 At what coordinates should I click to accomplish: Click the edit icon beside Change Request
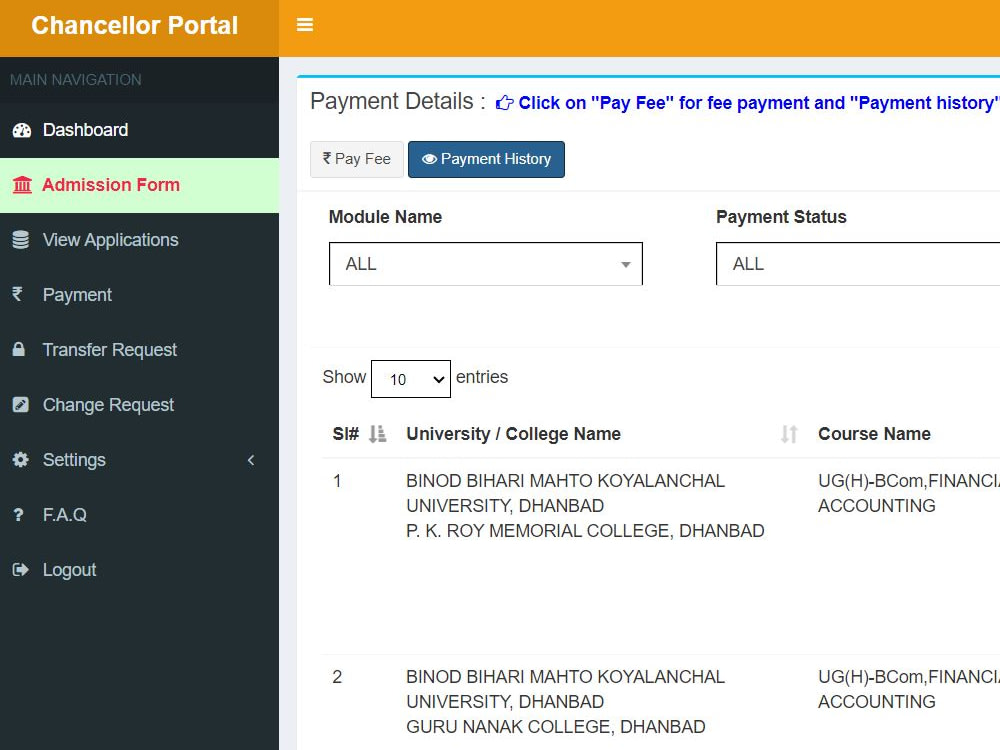[20, 404]
